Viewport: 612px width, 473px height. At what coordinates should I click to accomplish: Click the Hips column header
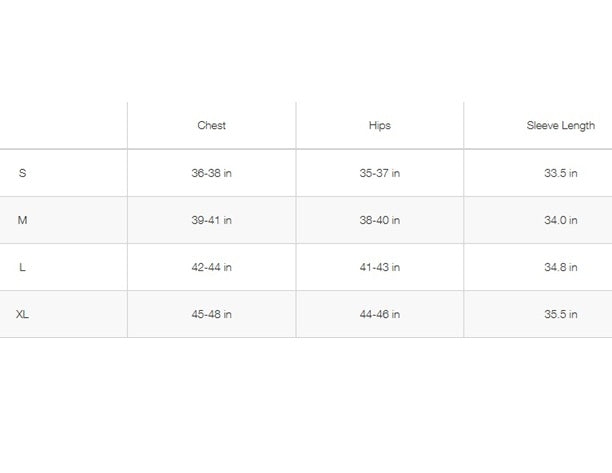coord(379,126)
